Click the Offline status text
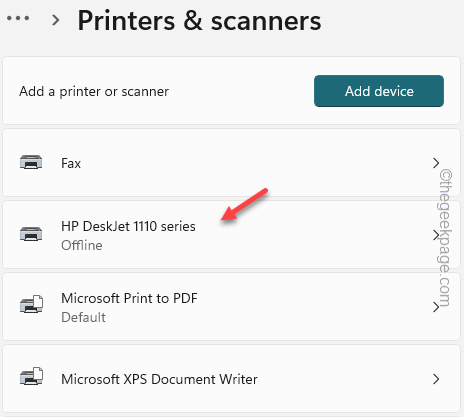Viewport: 464px width, 417px height. click(82, 245)
